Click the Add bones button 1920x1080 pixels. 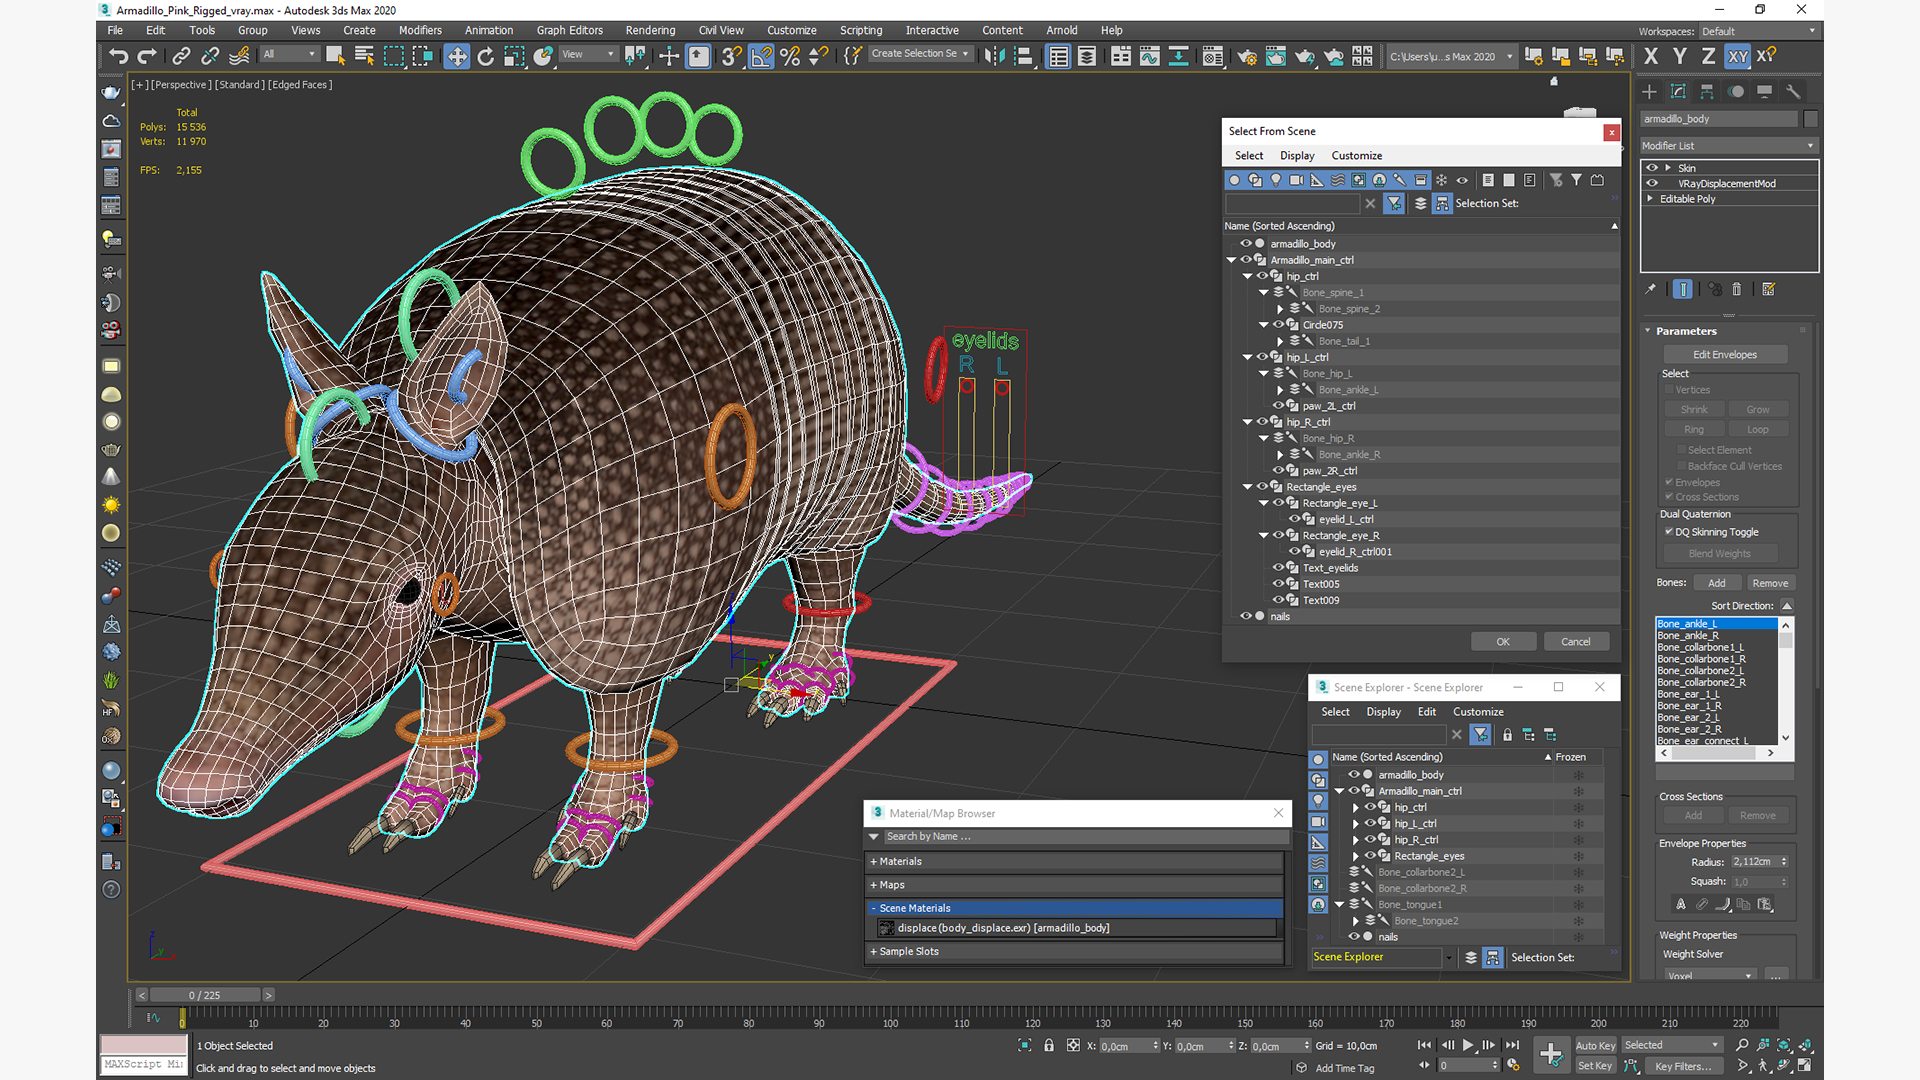click(x=1716, y=583)
